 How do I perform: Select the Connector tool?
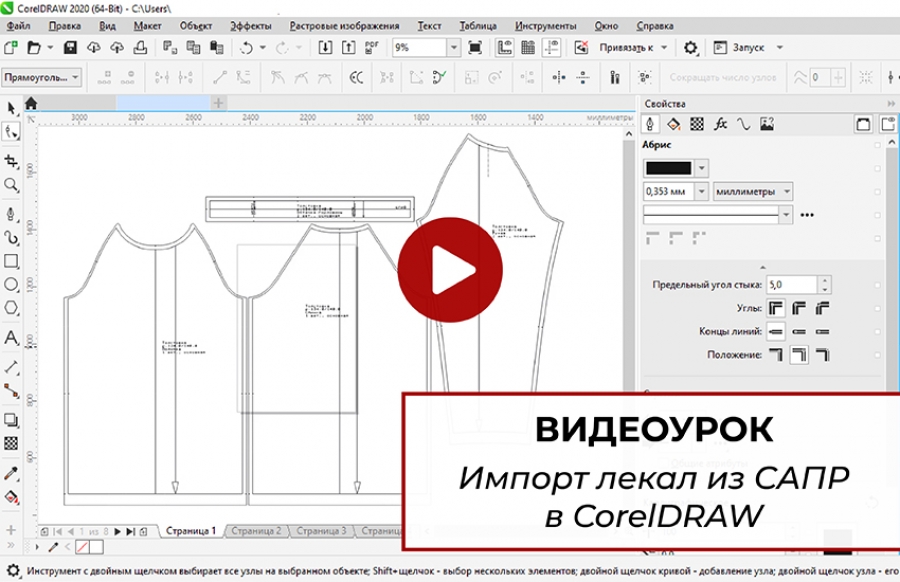click(x=11, y=391)
